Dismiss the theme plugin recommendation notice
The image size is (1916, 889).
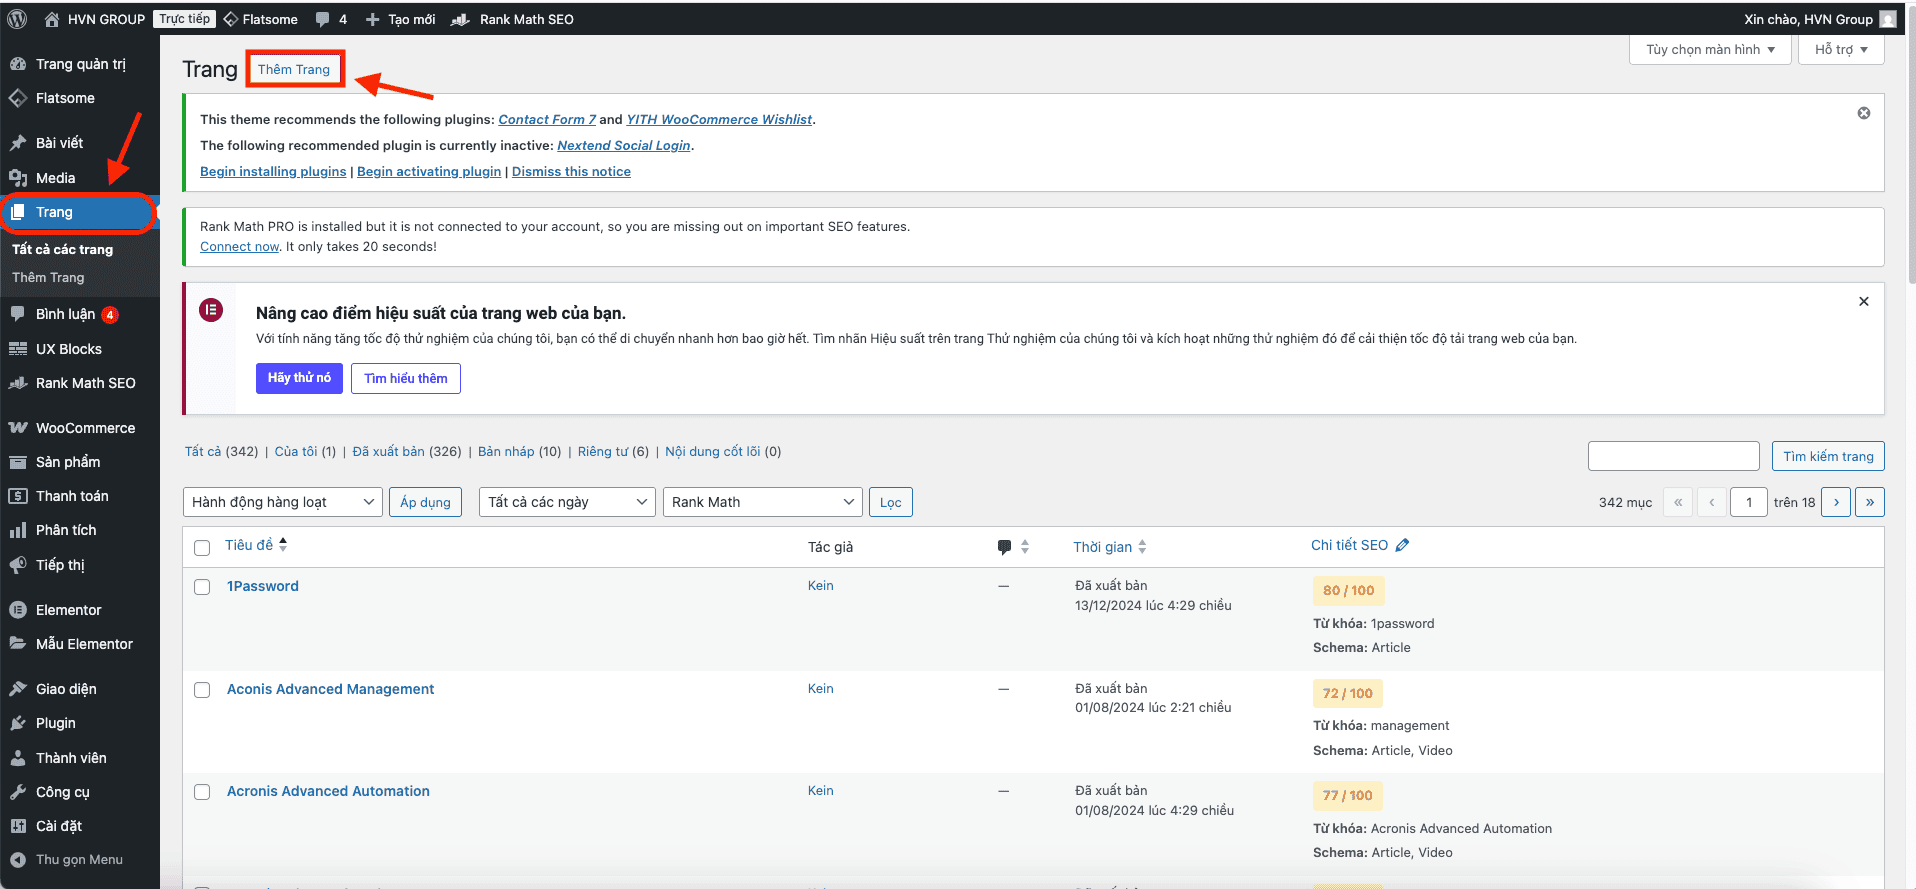pyautogui.click(x=1864, y=113)
